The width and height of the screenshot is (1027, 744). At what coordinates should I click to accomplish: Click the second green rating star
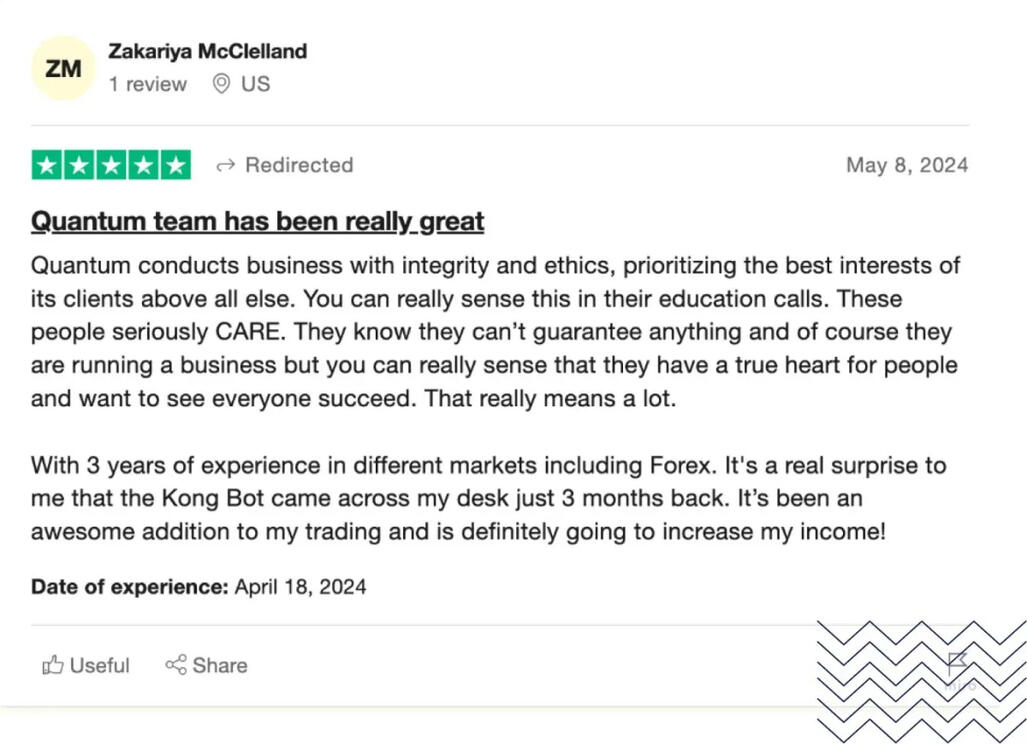[x=79, y=165]
